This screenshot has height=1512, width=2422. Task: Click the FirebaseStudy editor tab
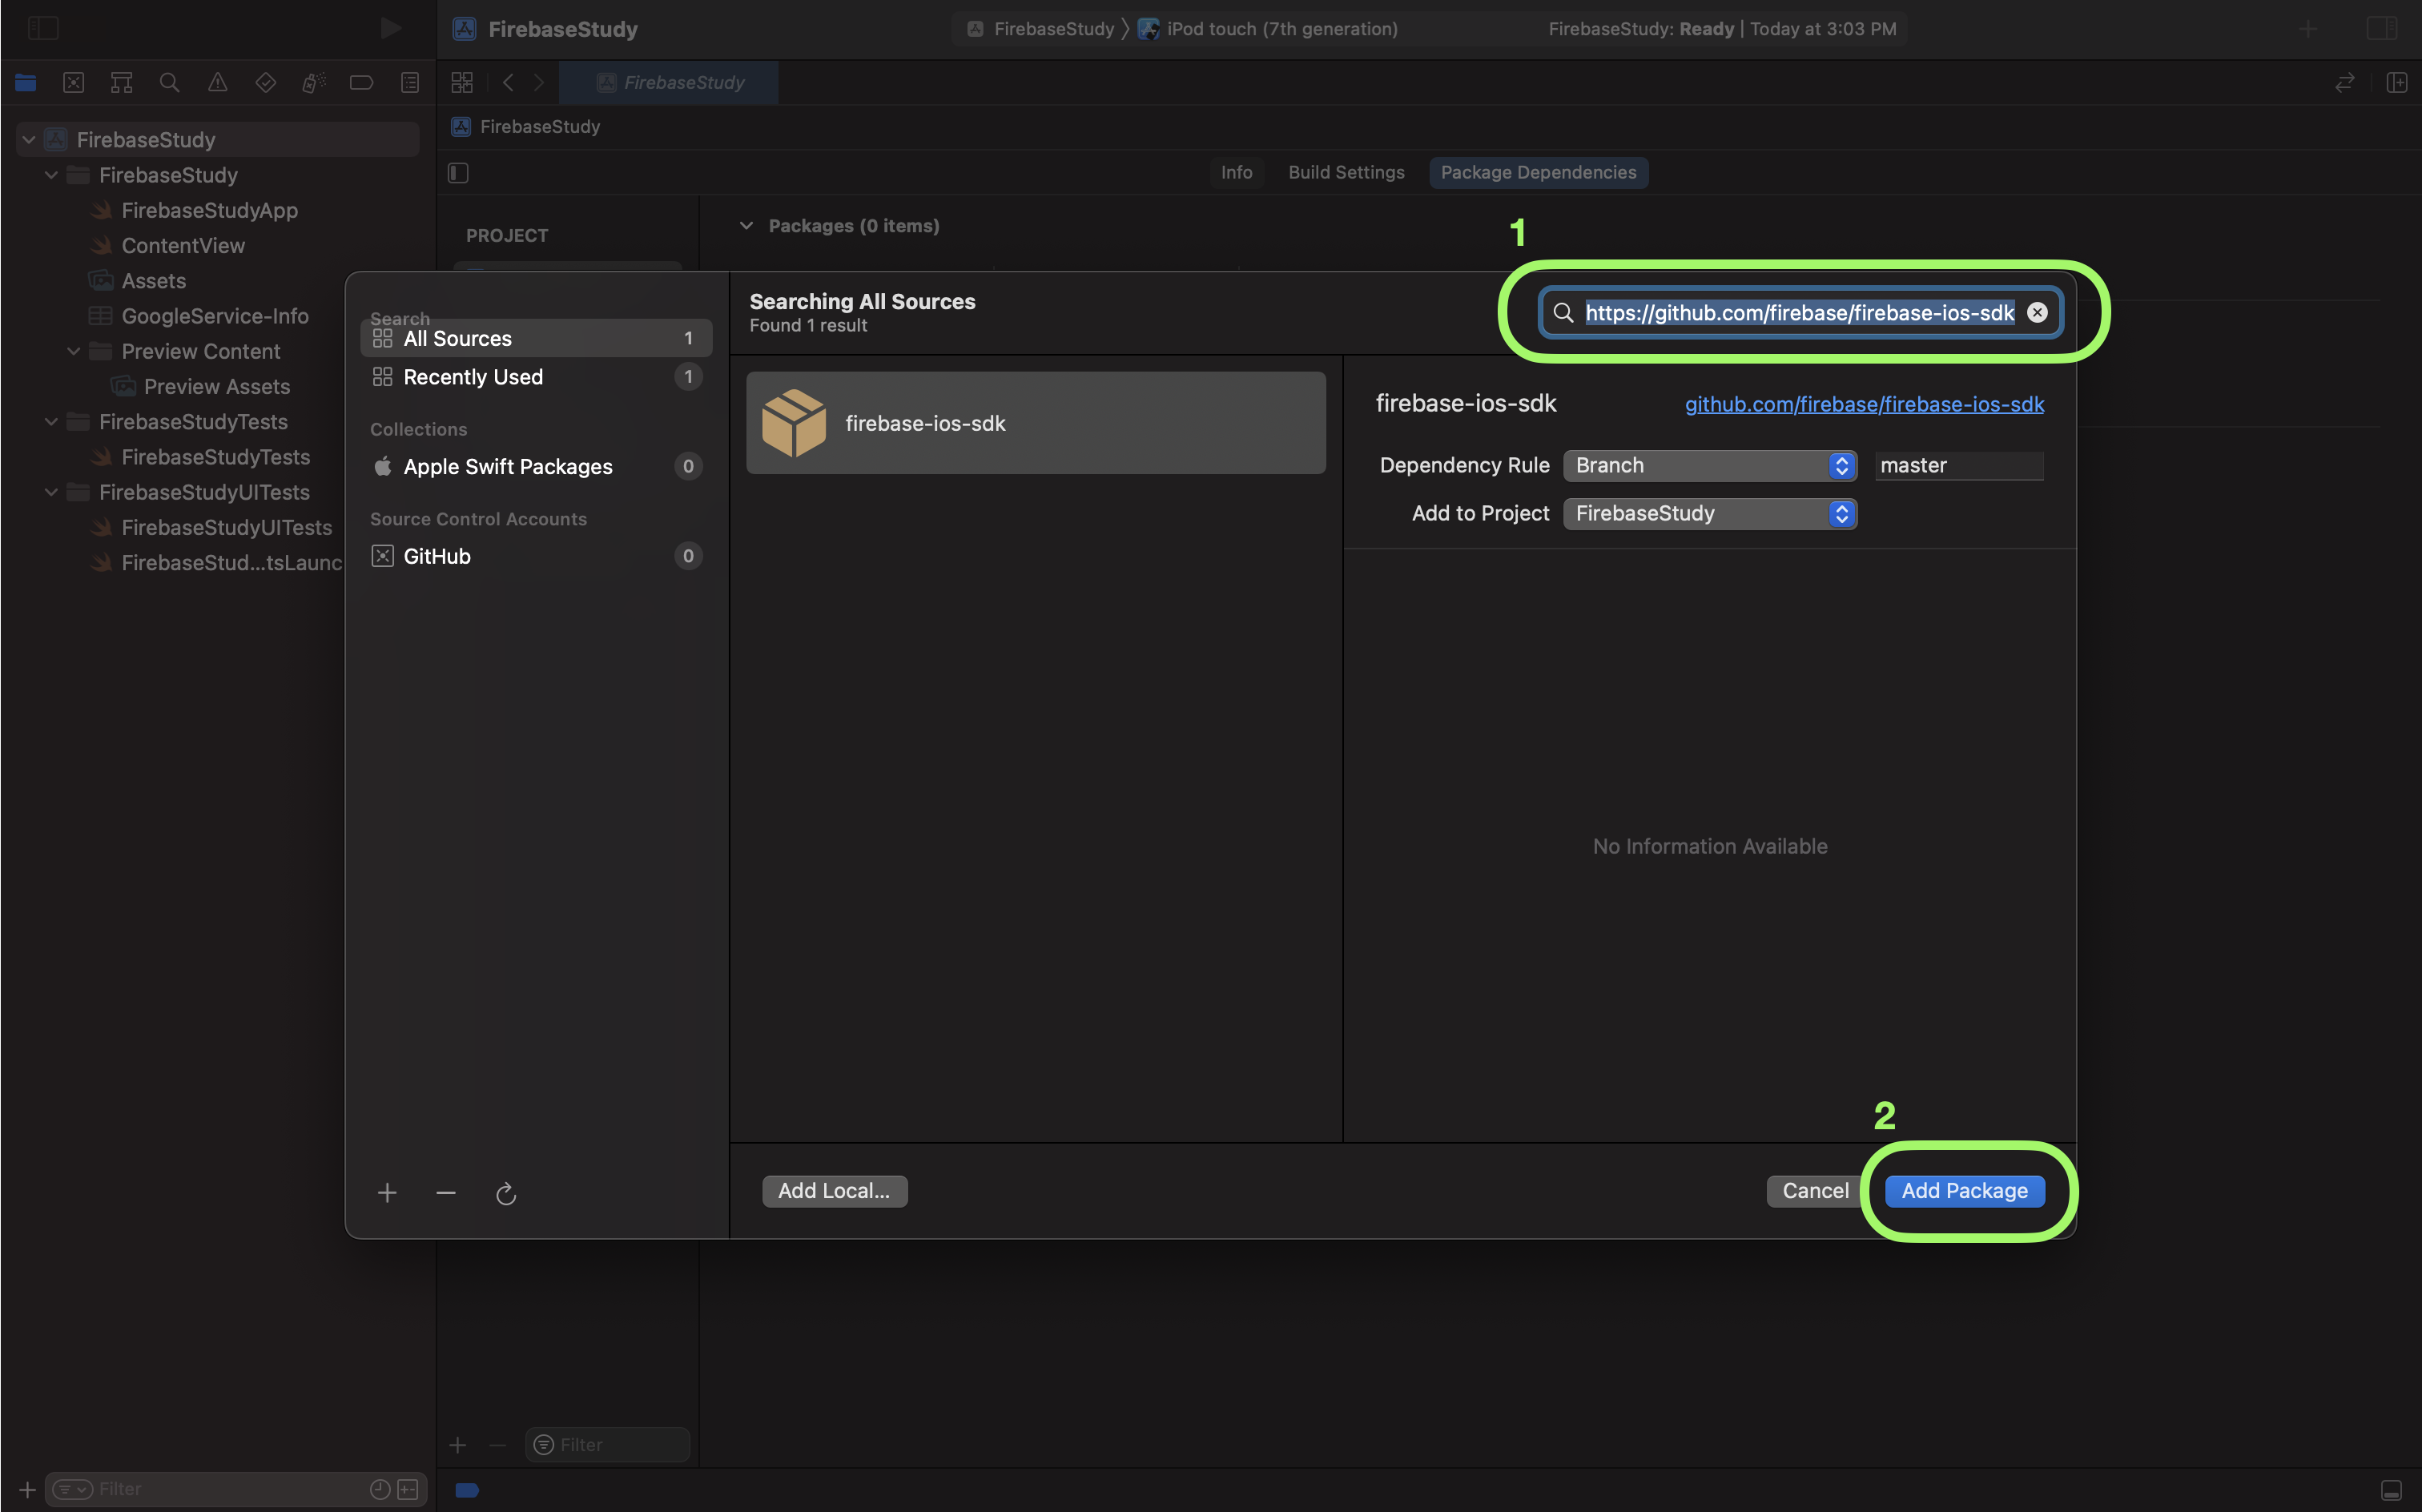[x=669, y=83]
